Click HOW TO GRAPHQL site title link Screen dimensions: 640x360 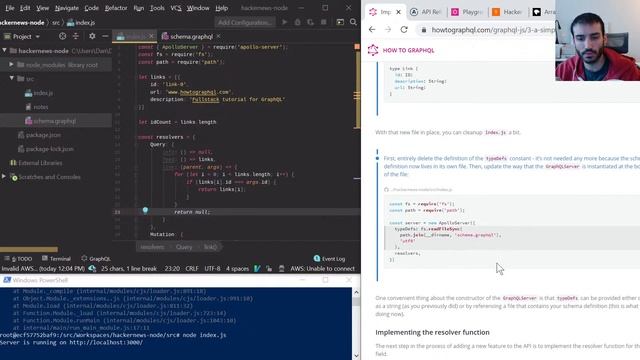point(408,50)
